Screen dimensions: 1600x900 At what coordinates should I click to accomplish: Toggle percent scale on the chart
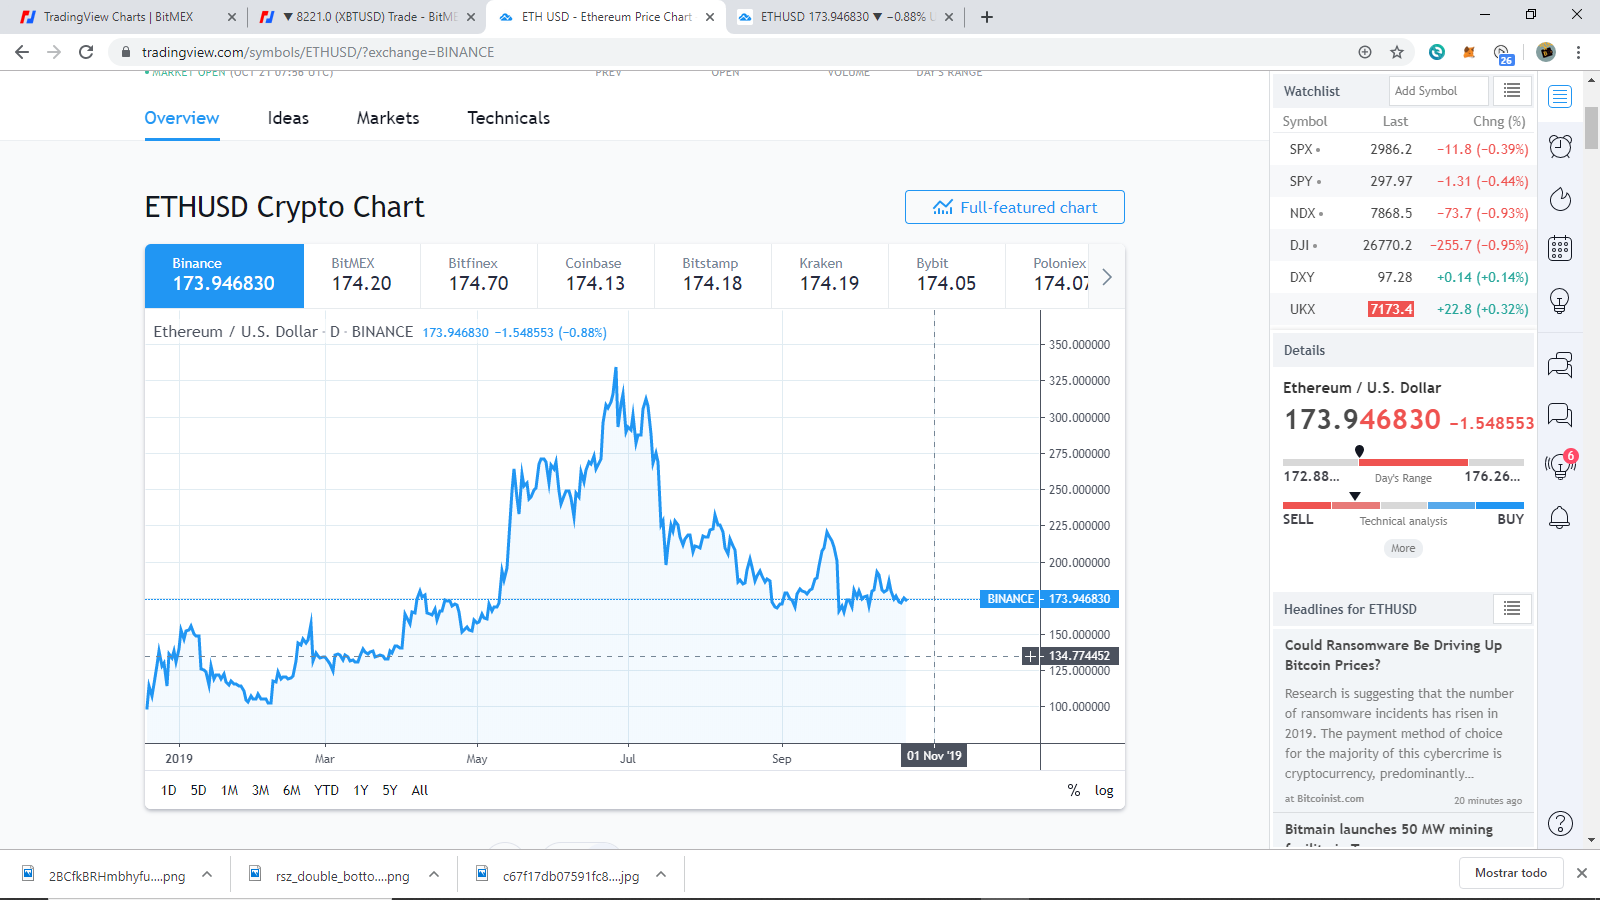(1074, 790)
